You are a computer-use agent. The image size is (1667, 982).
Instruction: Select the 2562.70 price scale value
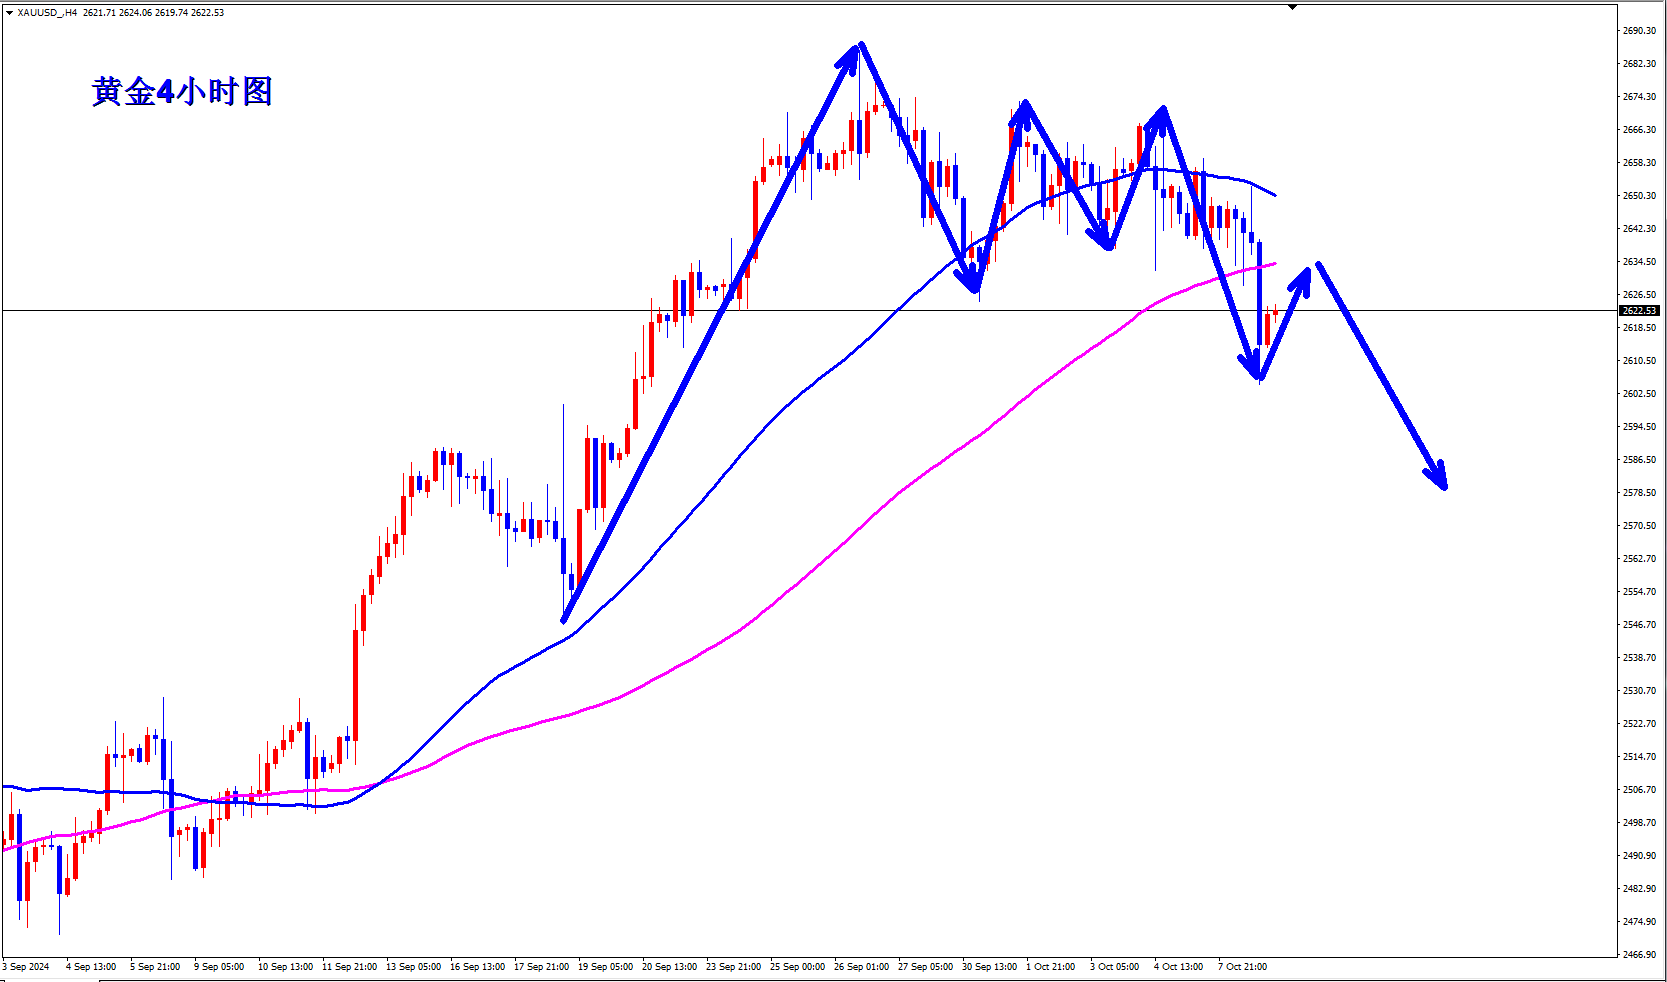(x=1639, y=559)
